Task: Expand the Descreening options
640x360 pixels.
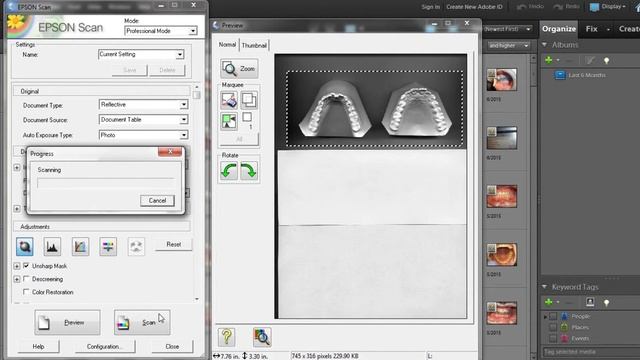Action: pos(17,279)
